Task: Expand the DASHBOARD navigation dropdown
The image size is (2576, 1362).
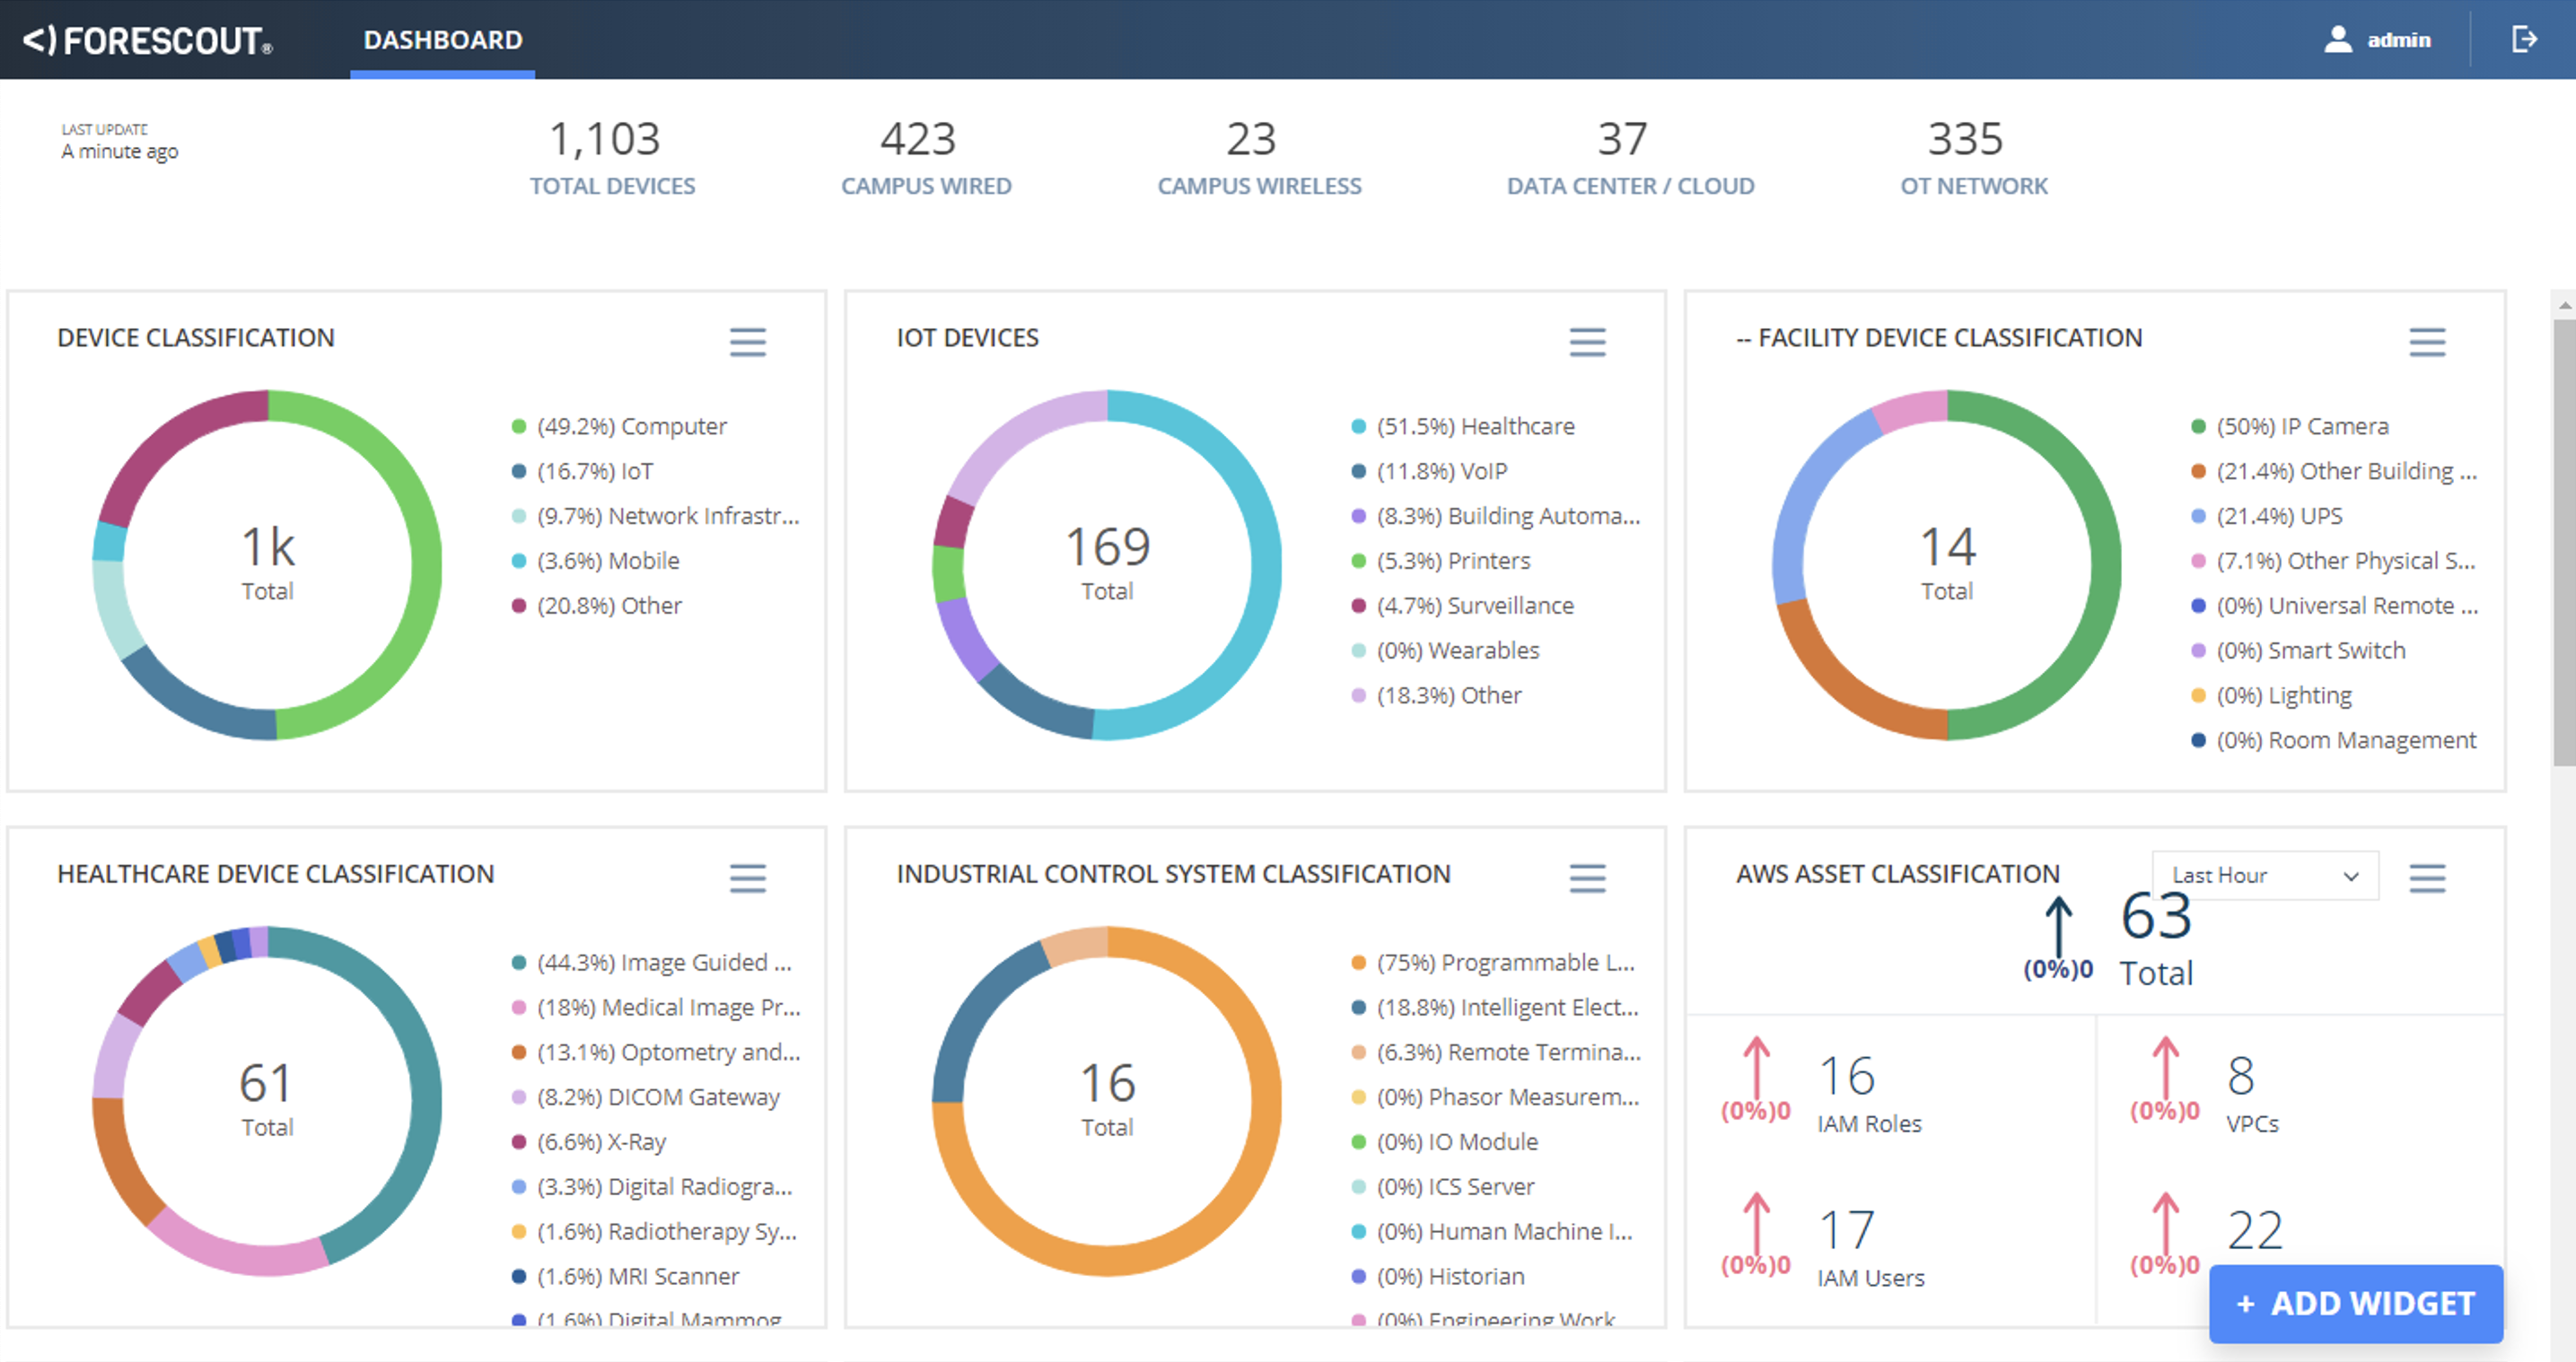Action: click(x=444, y=38)
